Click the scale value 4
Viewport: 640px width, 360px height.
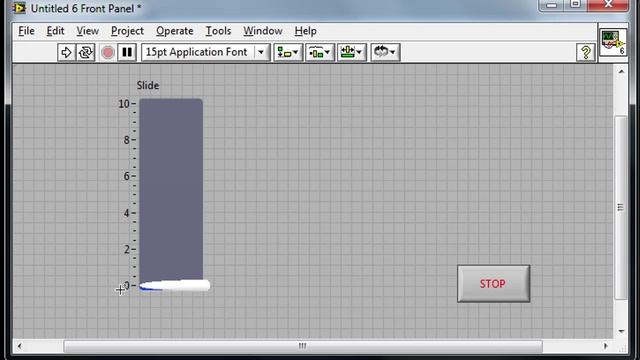(x=127, y=213)
